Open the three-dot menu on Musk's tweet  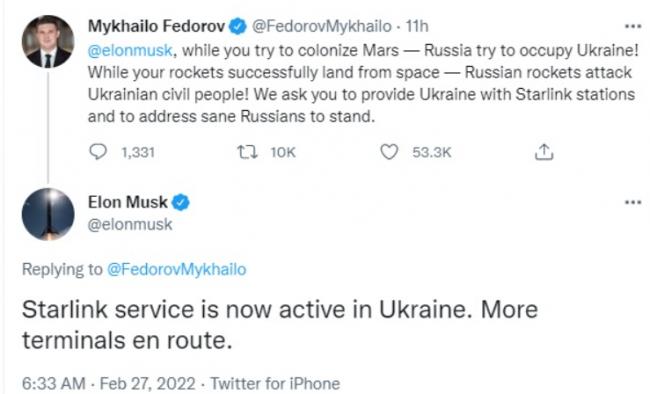633,202
